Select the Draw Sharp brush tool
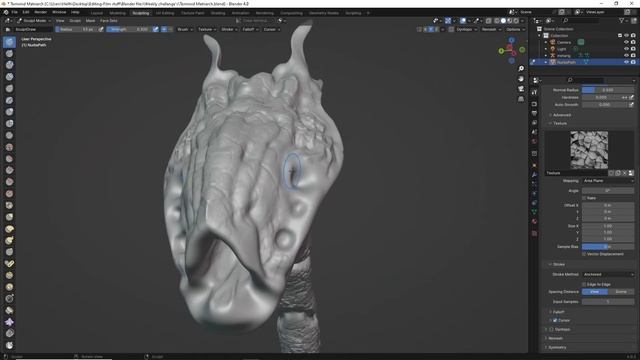Image resolution: width=640 pixels, height=360 pixels. tap(9, 53)
